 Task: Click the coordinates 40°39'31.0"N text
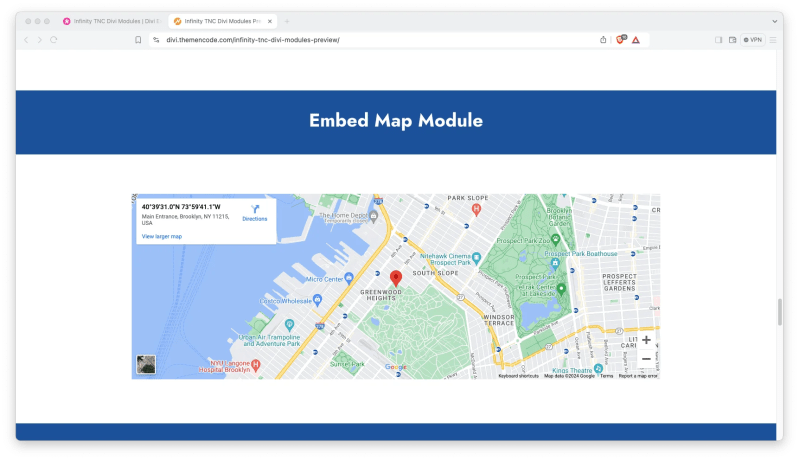[x=181, y=207]
